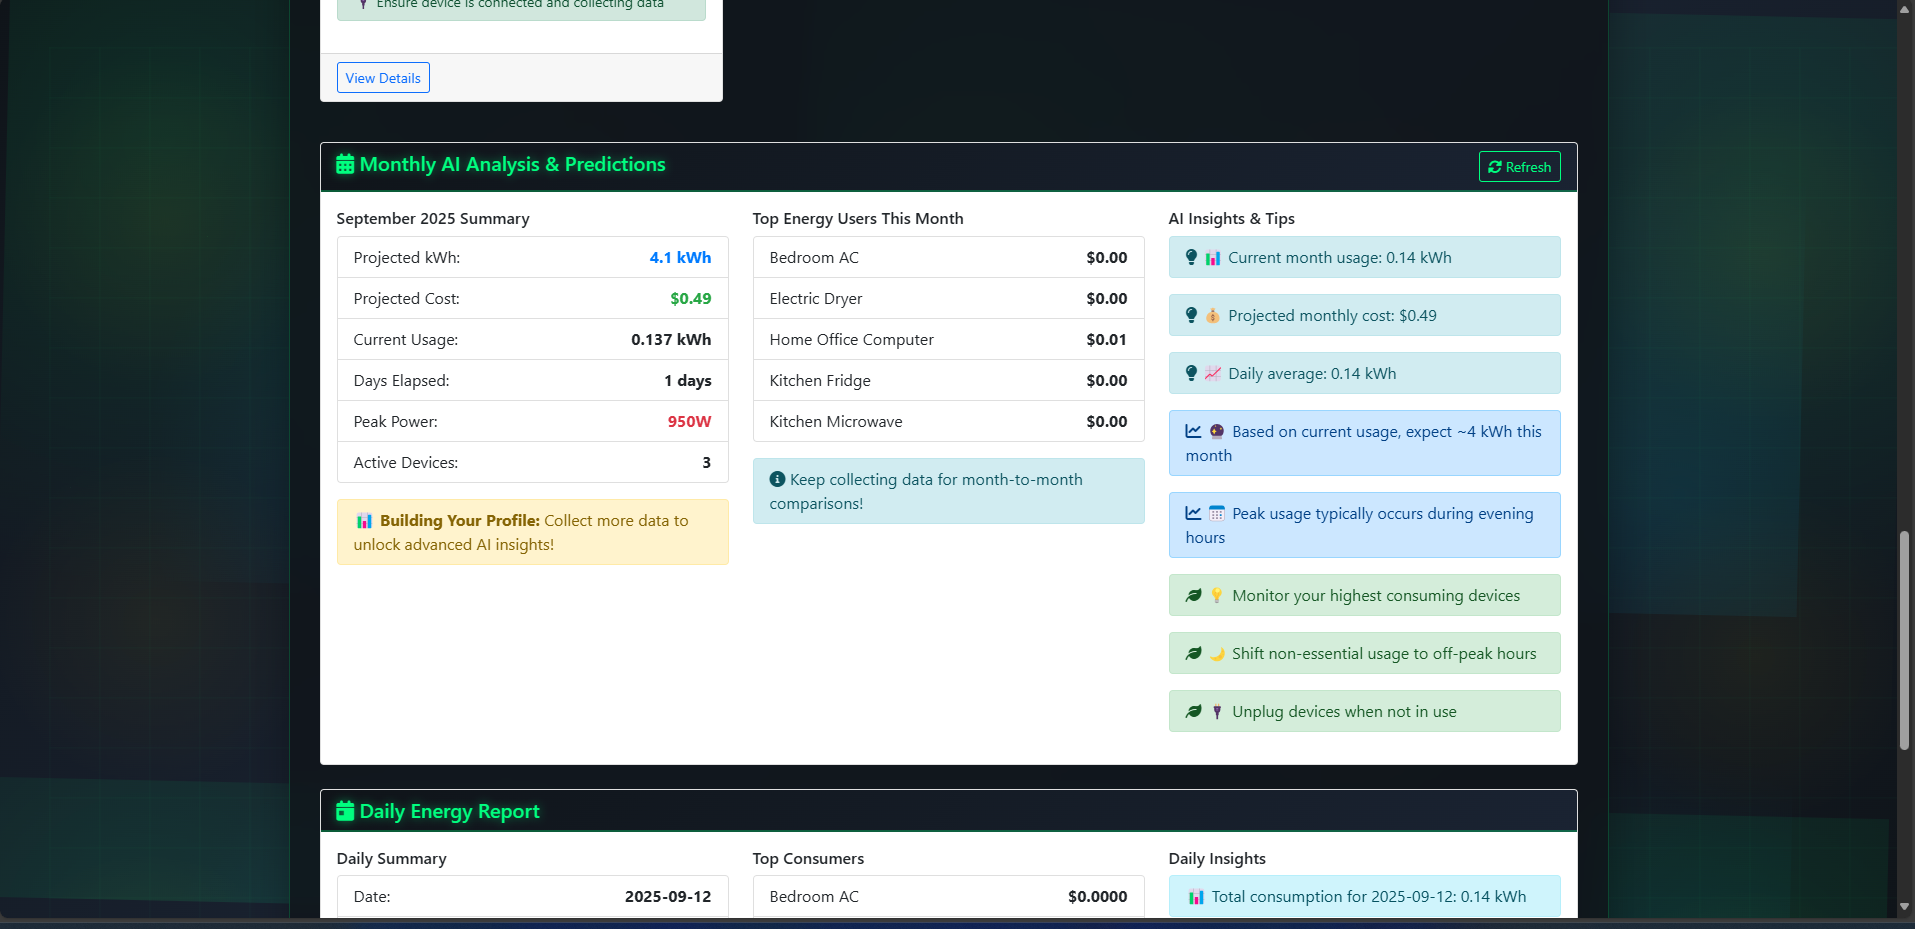Viewport: 1915px width, 929px height.
Task: Click the bar chart emoji in Total consumption insight
Action: pyautogui.click(x=1196, y=897)
